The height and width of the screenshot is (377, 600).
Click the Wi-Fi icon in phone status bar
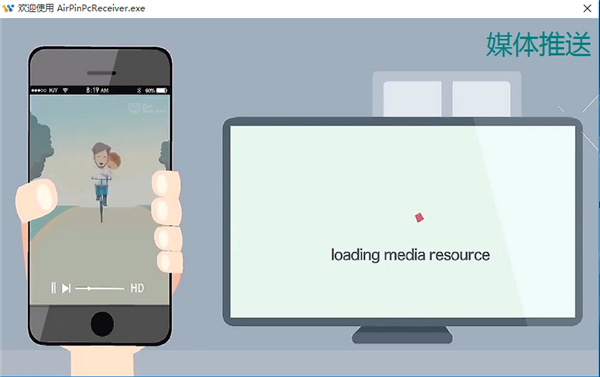pos(65,90)
